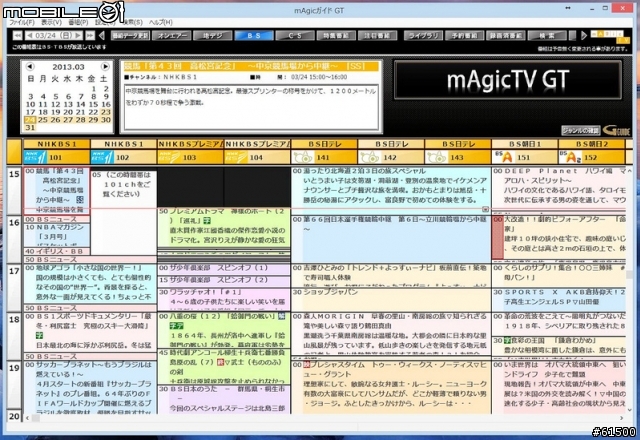Click the BS日テレ logo for channel 143
640x440 pixels.
(437, 157)
